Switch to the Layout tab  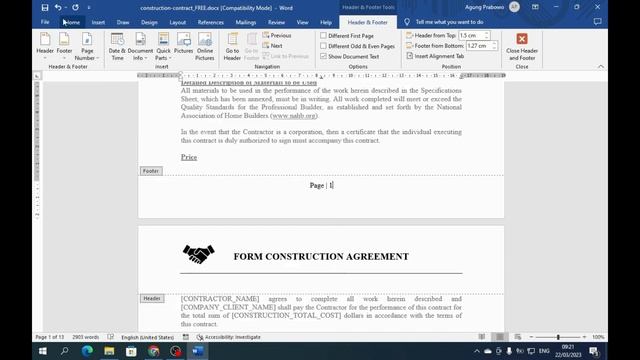178,22
